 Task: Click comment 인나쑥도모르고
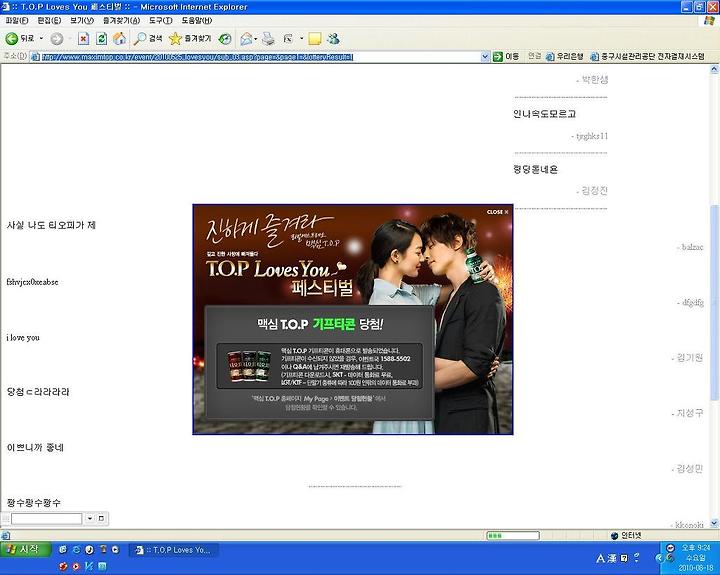(x=544, y=114)
